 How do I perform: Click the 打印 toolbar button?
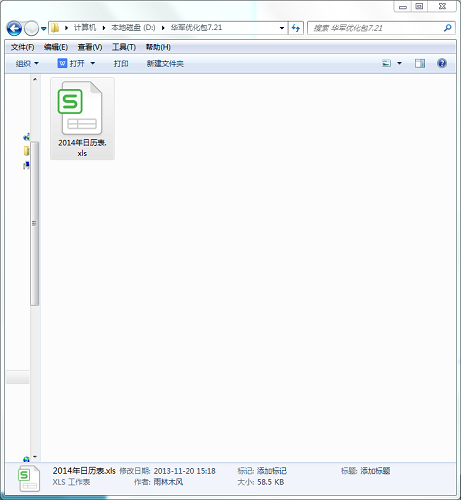click(121, 63)
